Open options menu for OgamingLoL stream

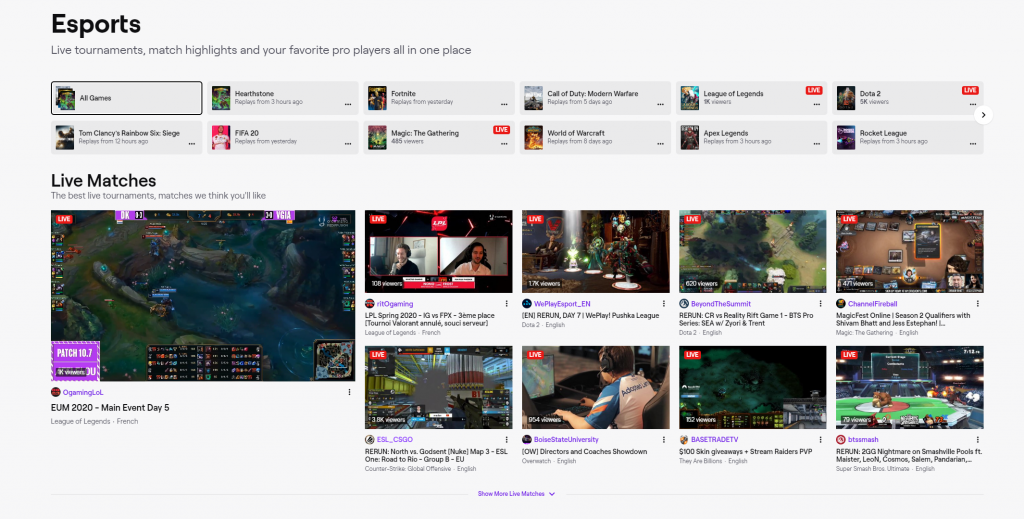[349, 392]
